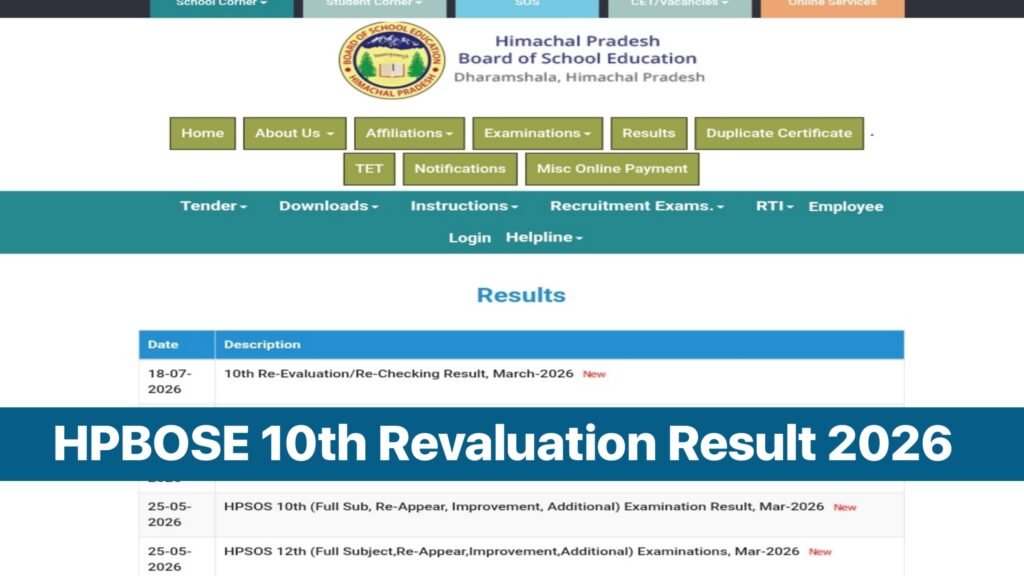Open the Notifications page

460,169
